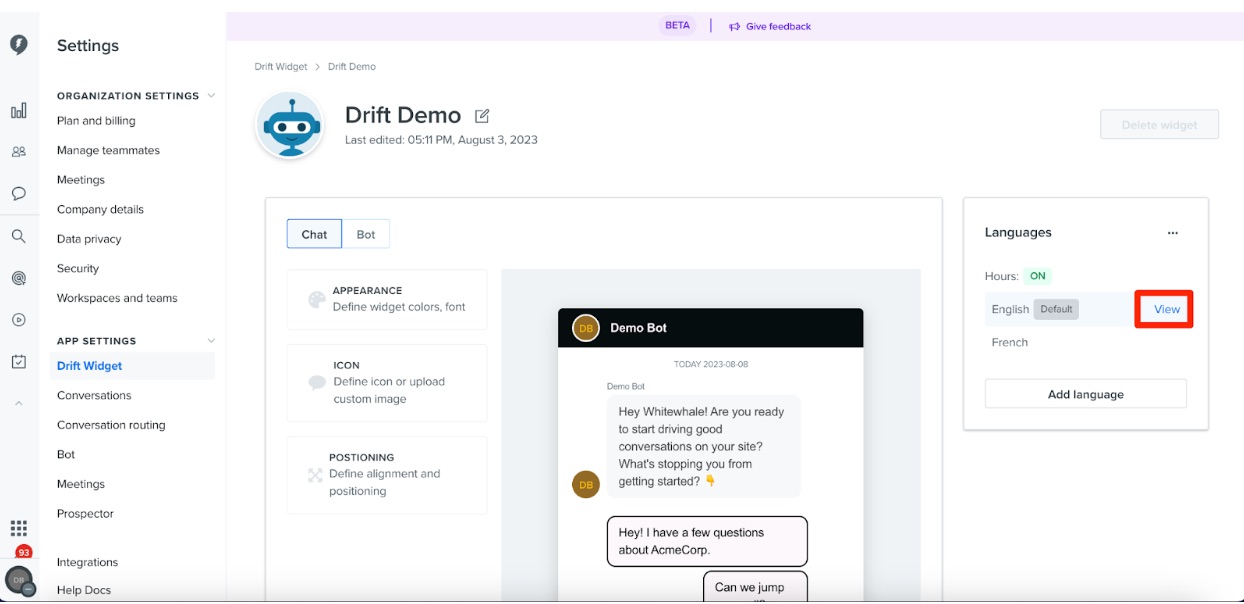
Task: Click the Add language button
Action: (1086, 394)
